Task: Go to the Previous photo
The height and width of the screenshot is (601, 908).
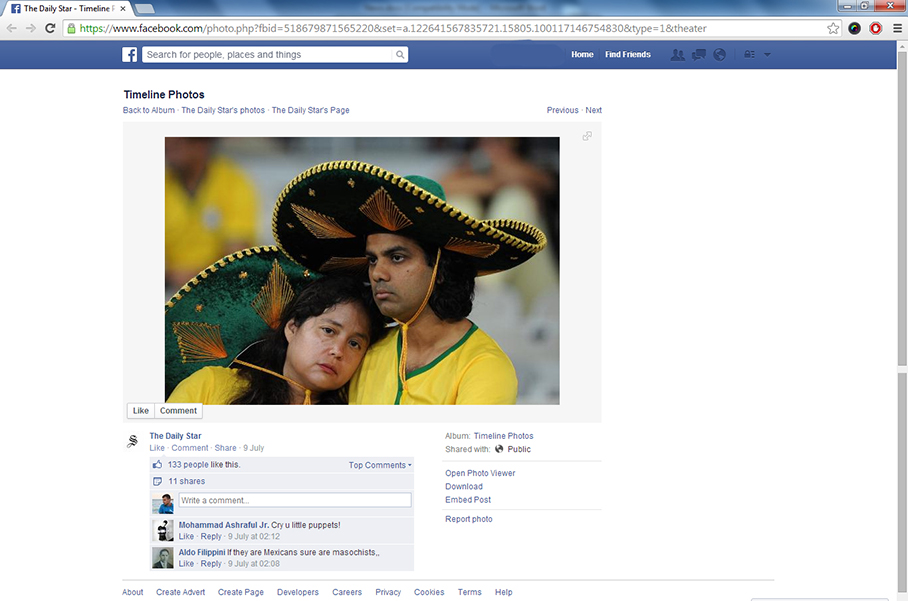Action: [562, 110]
